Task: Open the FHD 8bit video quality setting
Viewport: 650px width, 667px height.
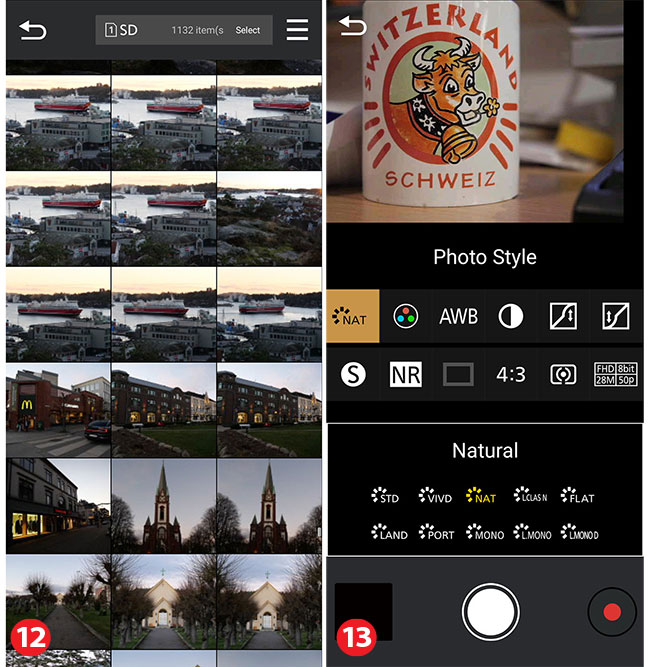Action: (616, 375)
